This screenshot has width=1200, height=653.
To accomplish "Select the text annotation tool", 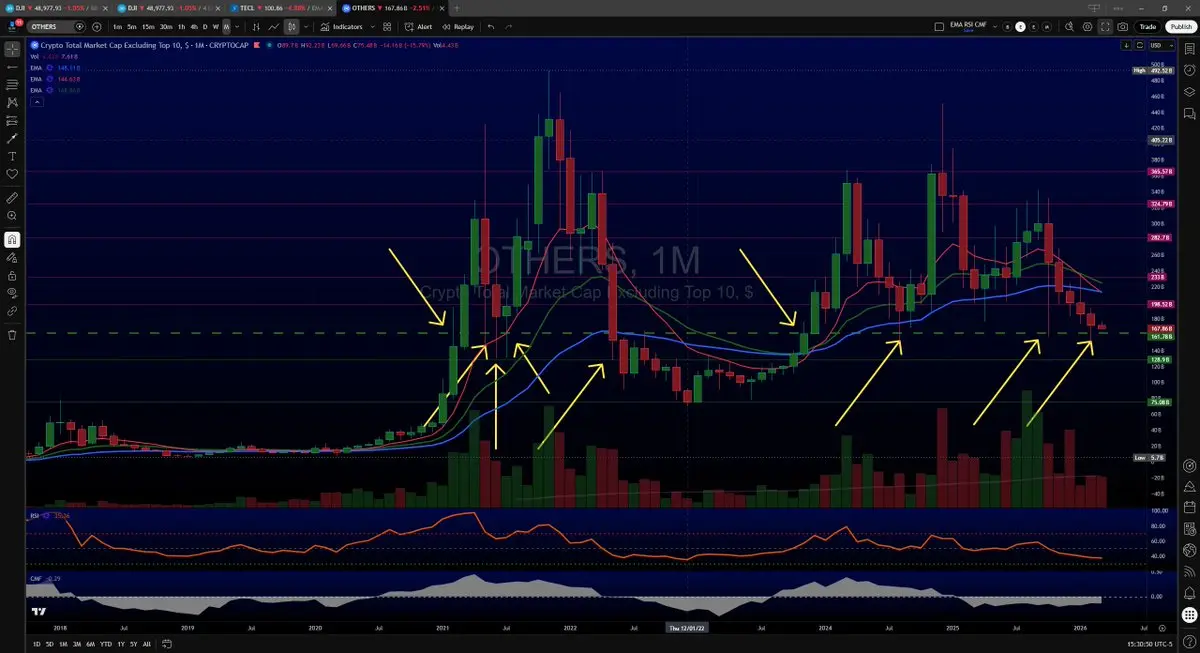I will [12, 156].
